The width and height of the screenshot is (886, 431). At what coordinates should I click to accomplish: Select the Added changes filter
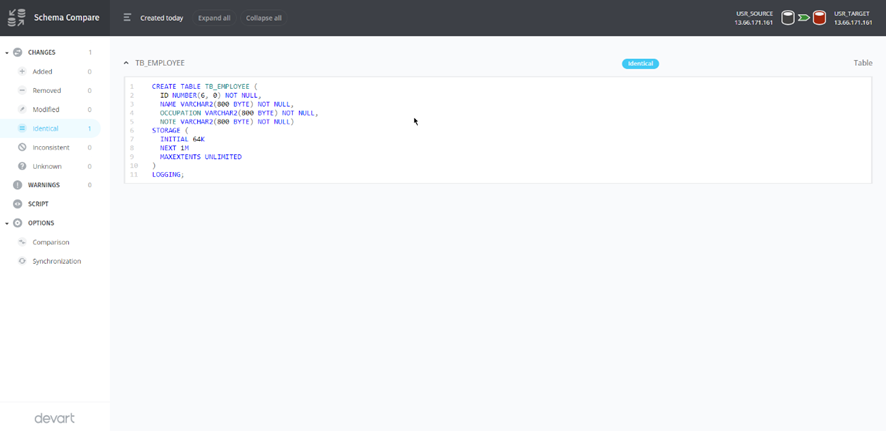[x=42, y=72]
